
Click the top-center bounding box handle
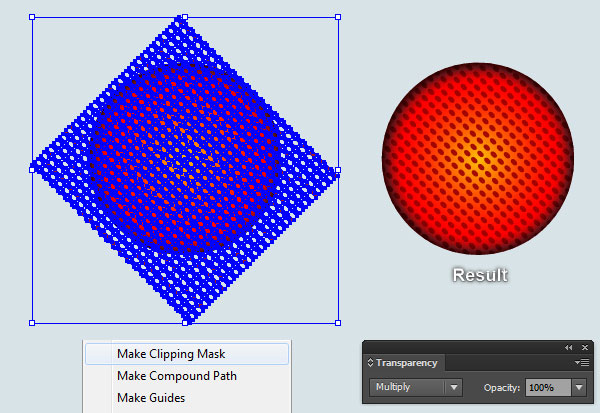(185, 17)
